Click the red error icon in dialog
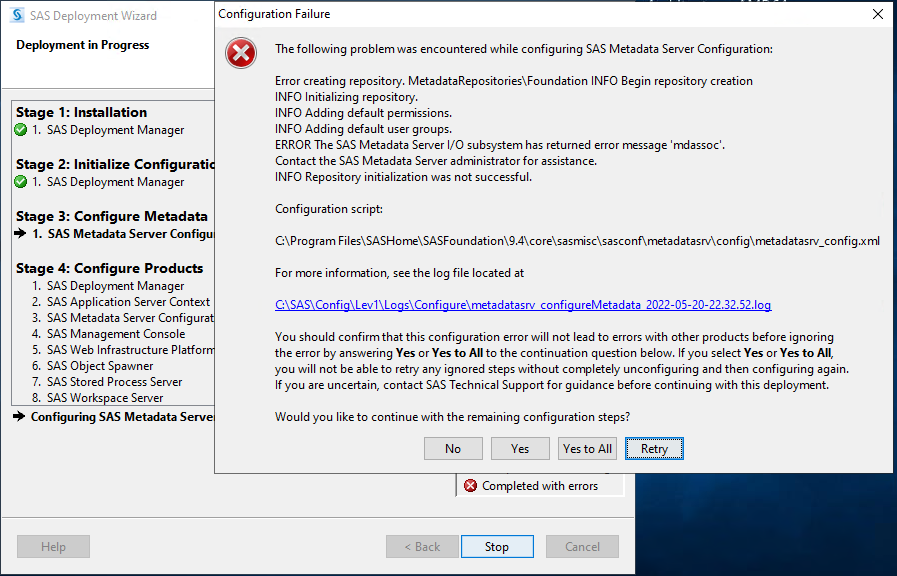 click(241, 53)
